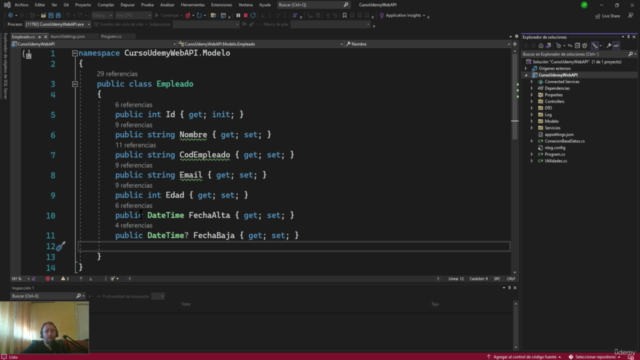
Task: Switch to the launchSettings.json tab
Action: 68,37
